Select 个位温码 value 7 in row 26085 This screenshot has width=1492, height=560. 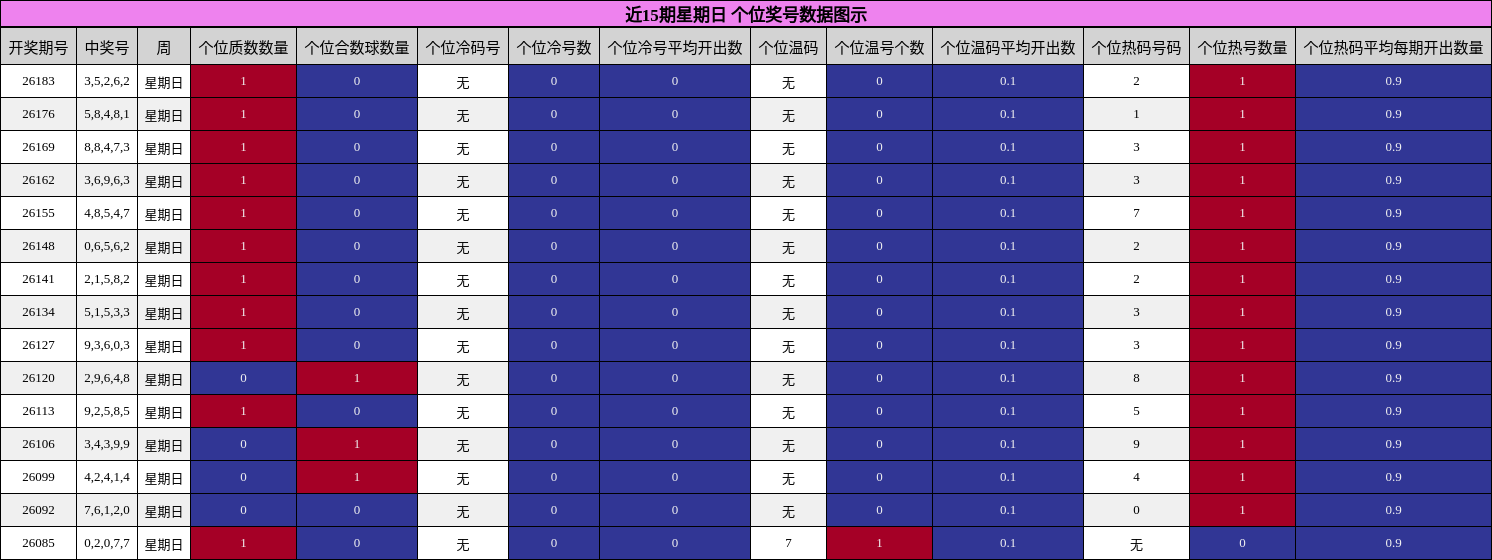pos(788,543)
